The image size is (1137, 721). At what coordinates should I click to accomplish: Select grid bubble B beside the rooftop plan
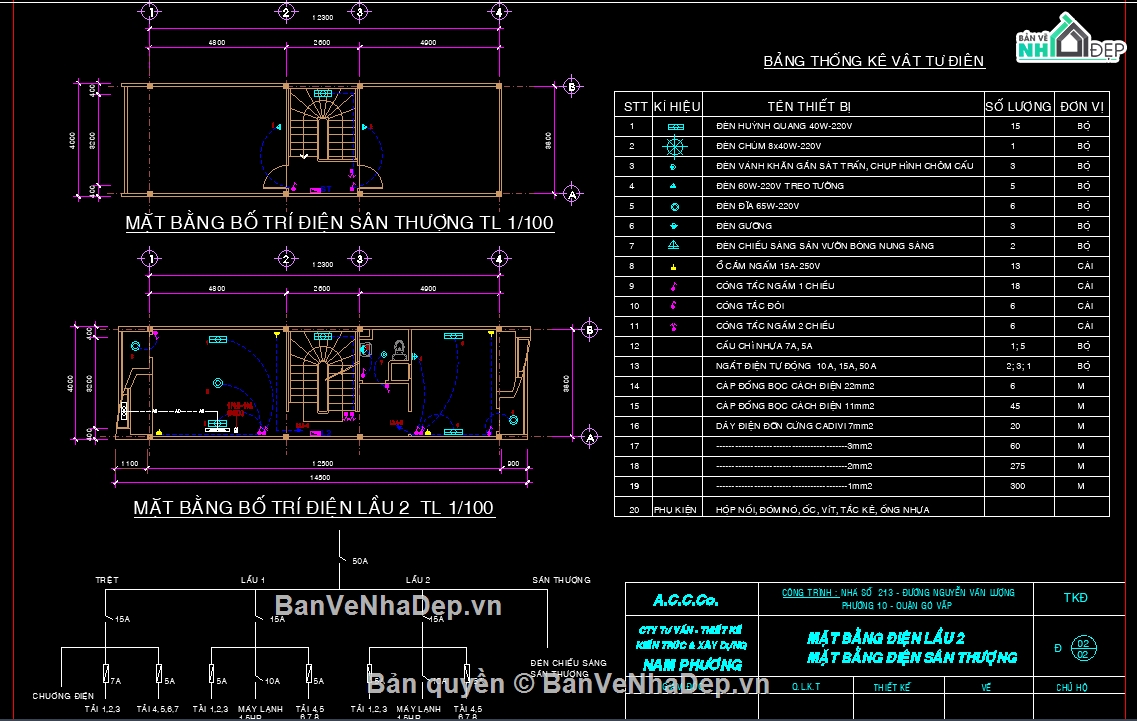[571, 87]
